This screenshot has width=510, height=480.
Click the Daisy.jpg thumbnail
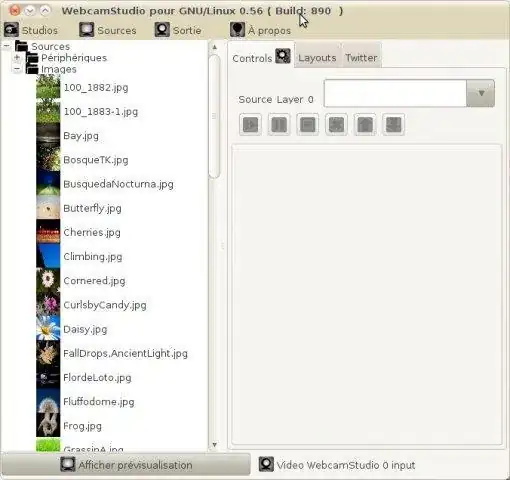[x=48, y=329]
